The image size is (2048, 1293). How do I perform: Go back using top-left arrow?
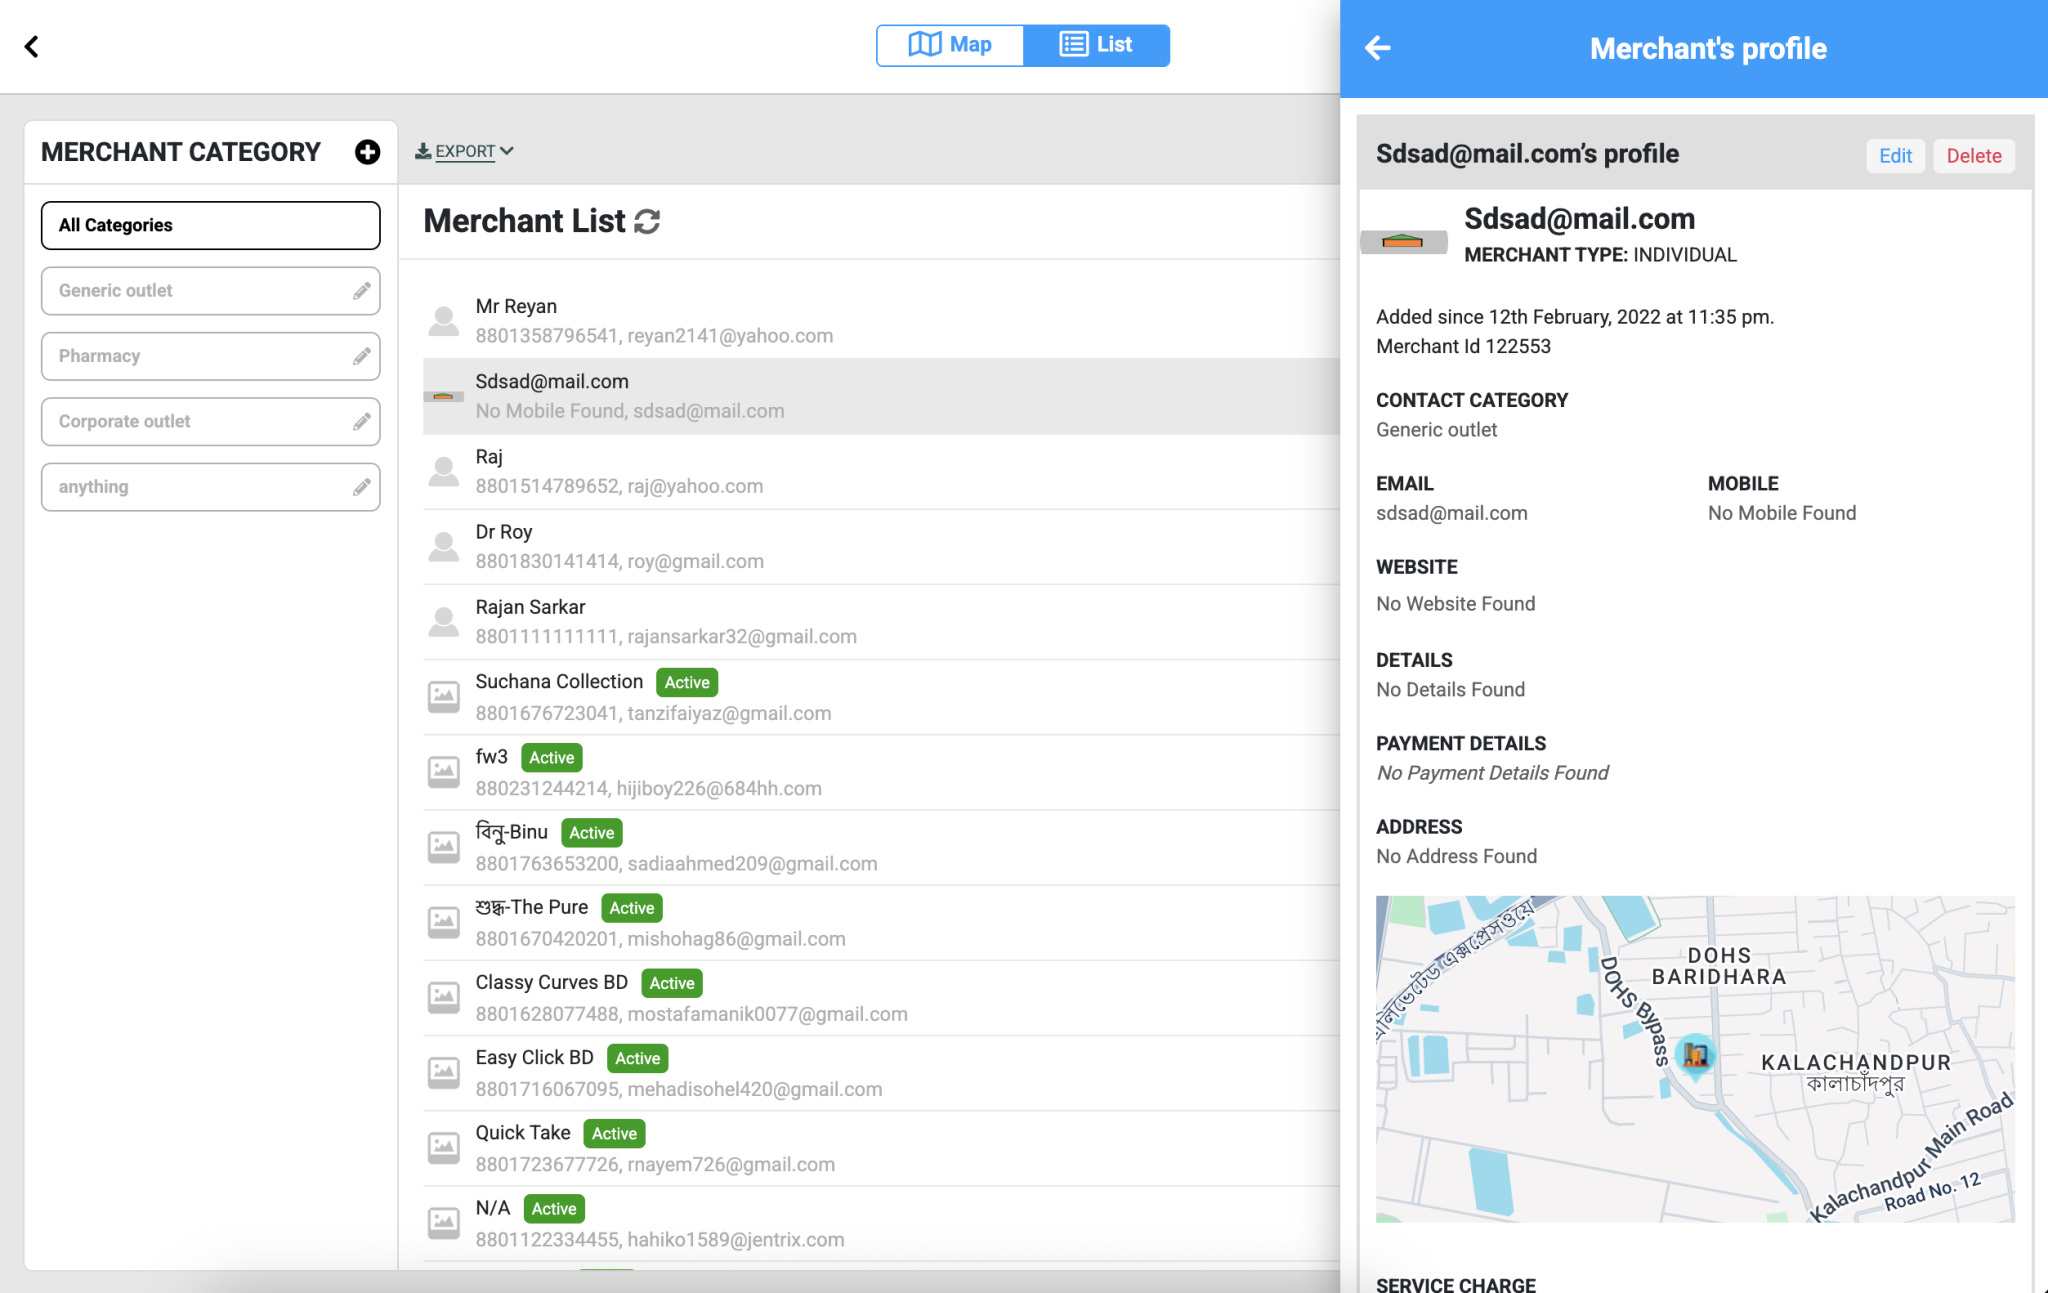(x=32, y=47)
